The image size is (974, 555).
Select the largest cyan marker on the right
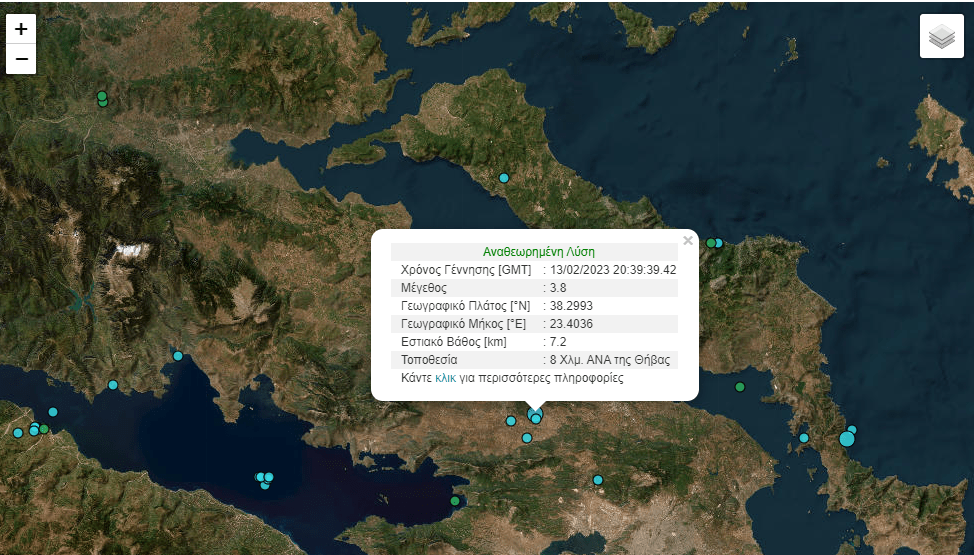[847, 438]
